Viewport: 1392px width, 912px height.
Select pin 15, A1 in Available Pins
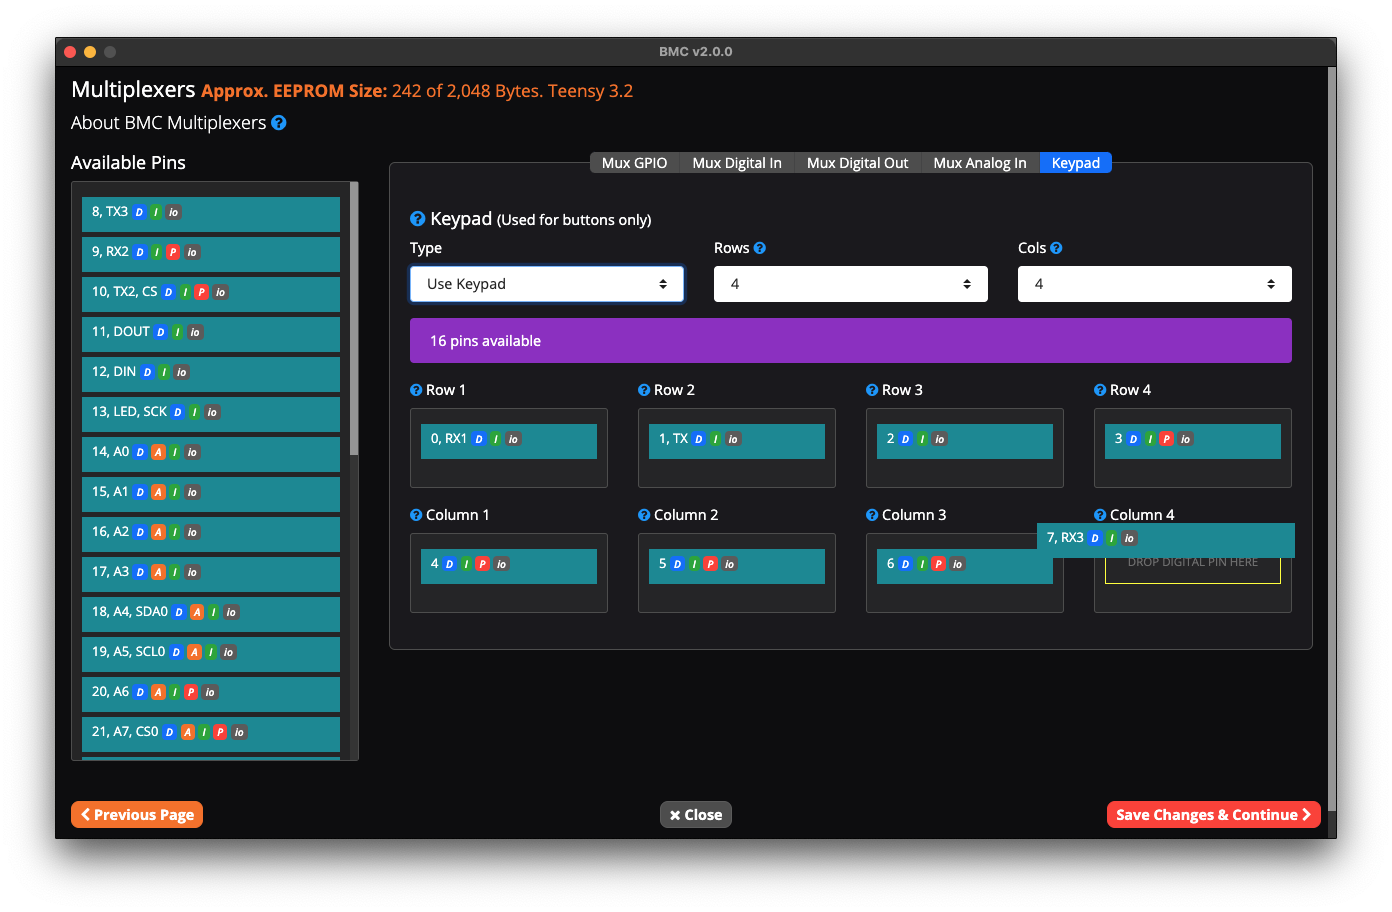tap(211, 494)
